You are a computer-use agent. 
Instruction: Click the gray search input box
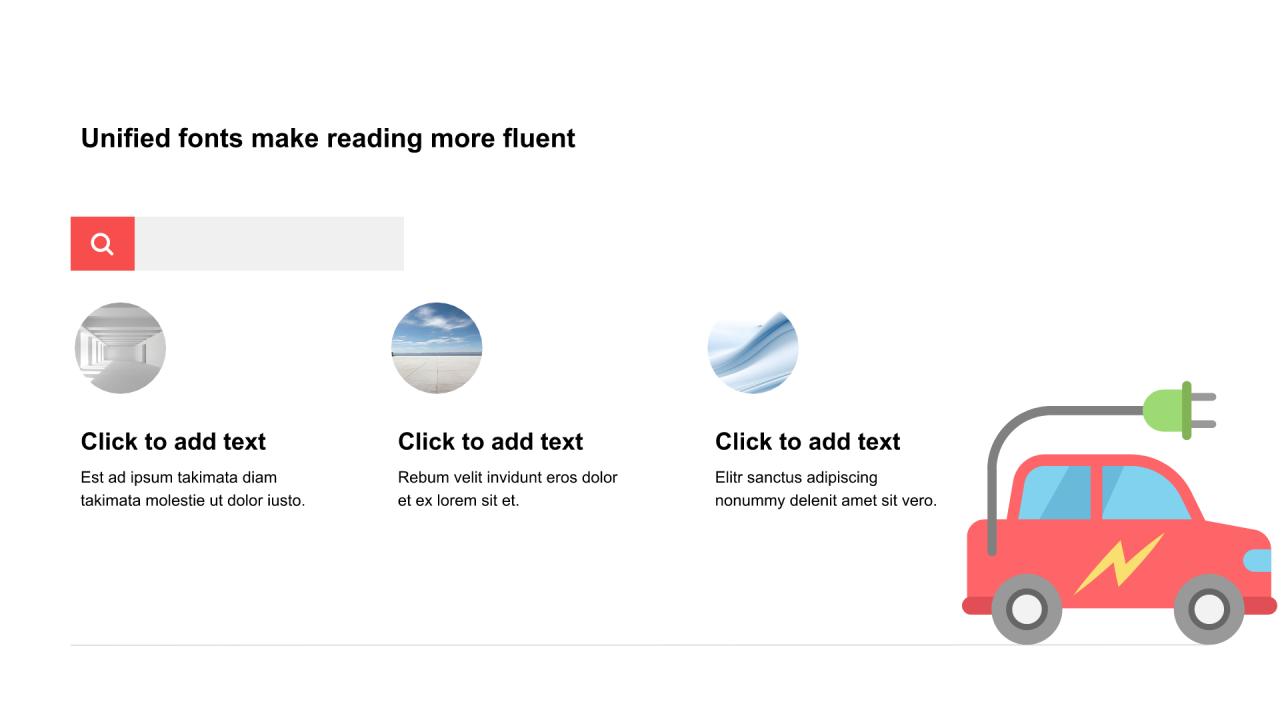[269, 243]
